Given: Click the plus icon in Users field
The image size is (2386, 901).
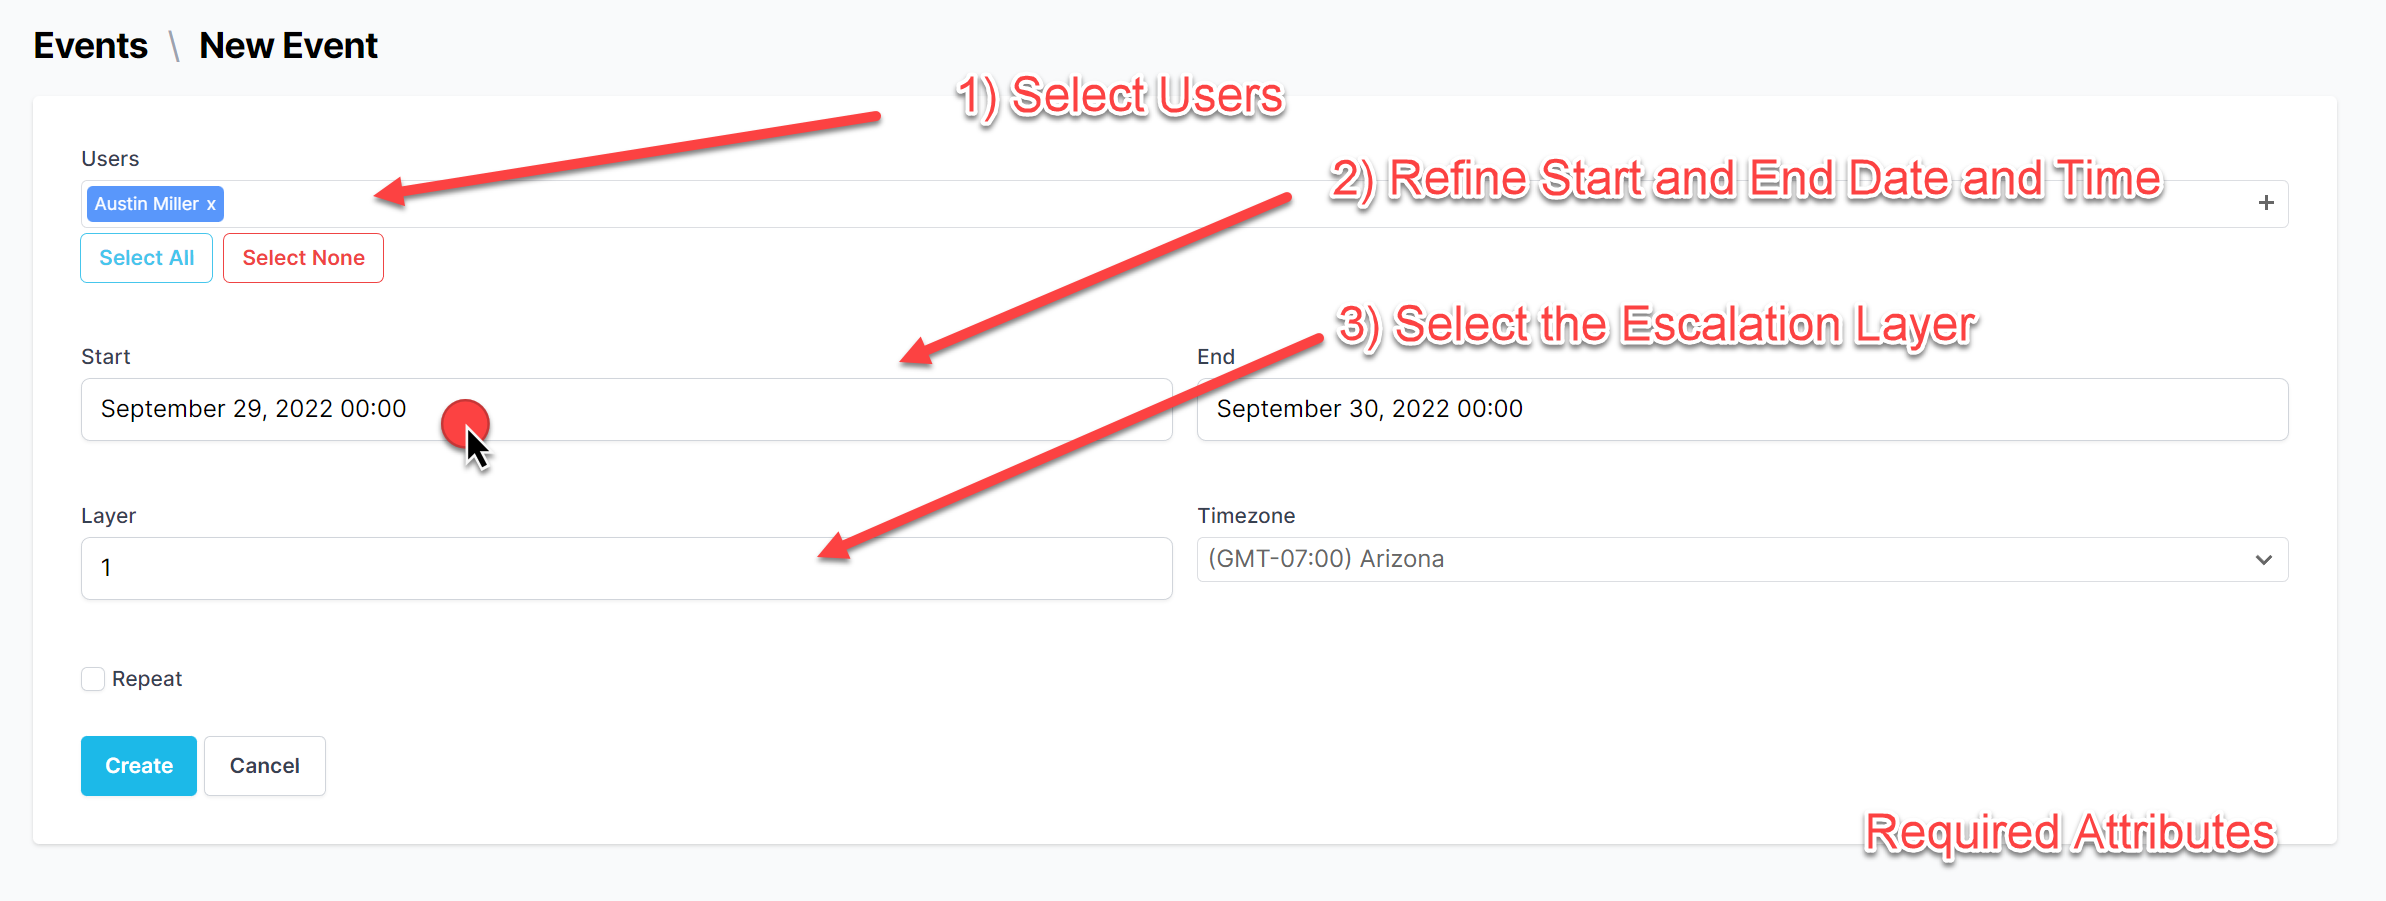Looking at the screenshot, I should 2266,203.
